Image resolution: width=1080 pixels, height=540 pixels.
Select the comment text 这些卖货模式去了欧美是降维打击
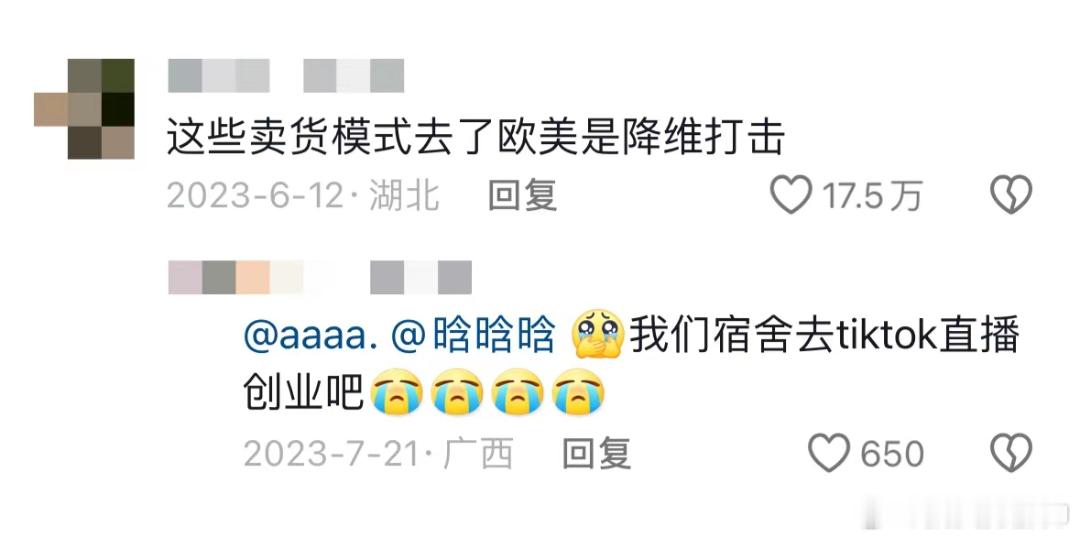pos(475,138)
